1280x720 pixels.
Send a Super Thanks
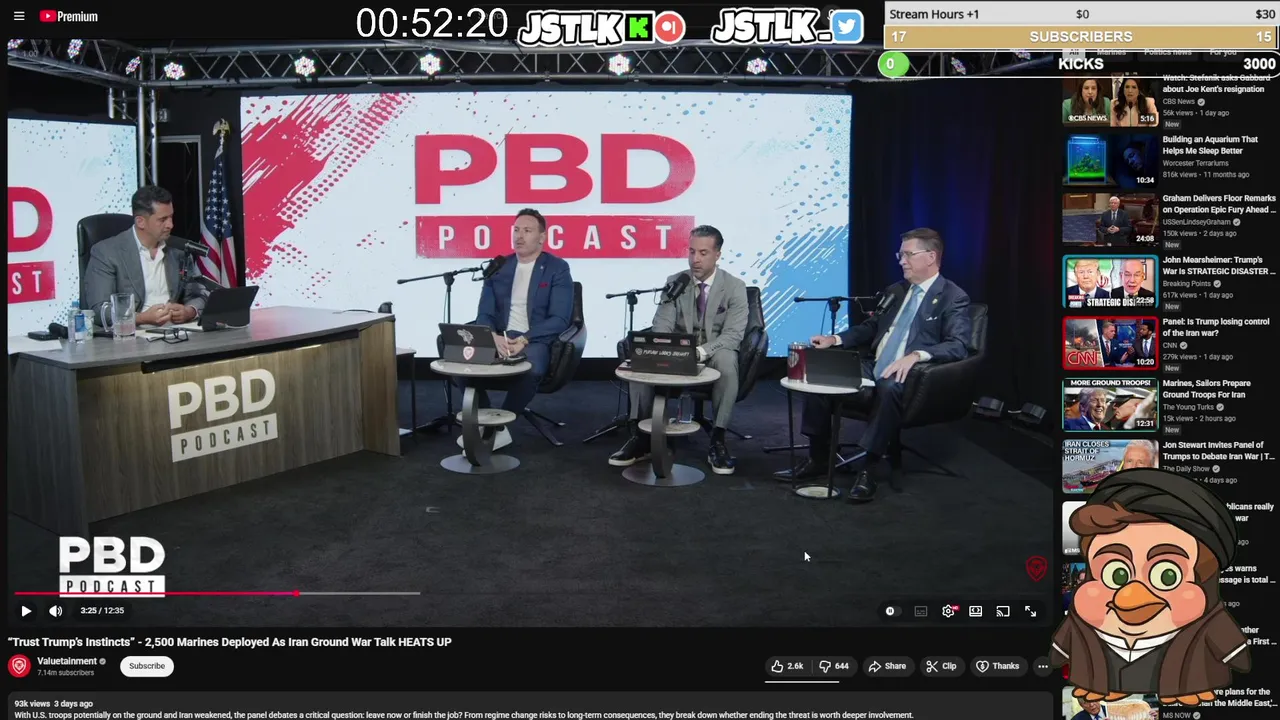click(998, 666)
